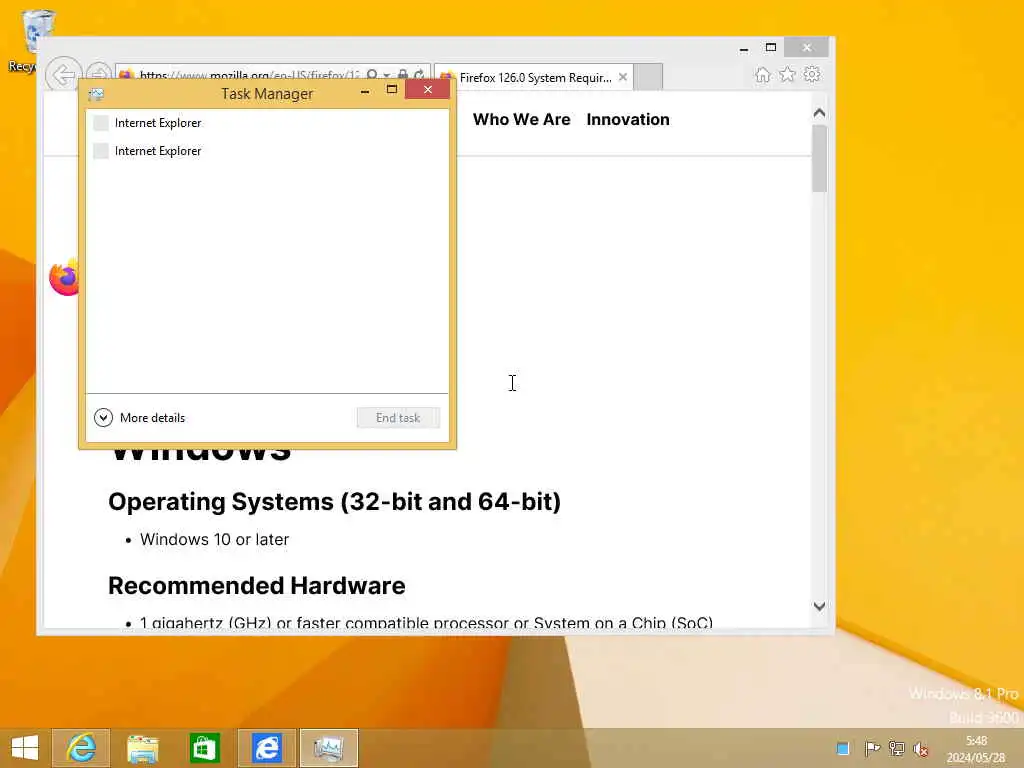The height and width of the screenshot is (768, 1024).
Task: Refresh the page with the reload icon
Action: click(419, 74)
